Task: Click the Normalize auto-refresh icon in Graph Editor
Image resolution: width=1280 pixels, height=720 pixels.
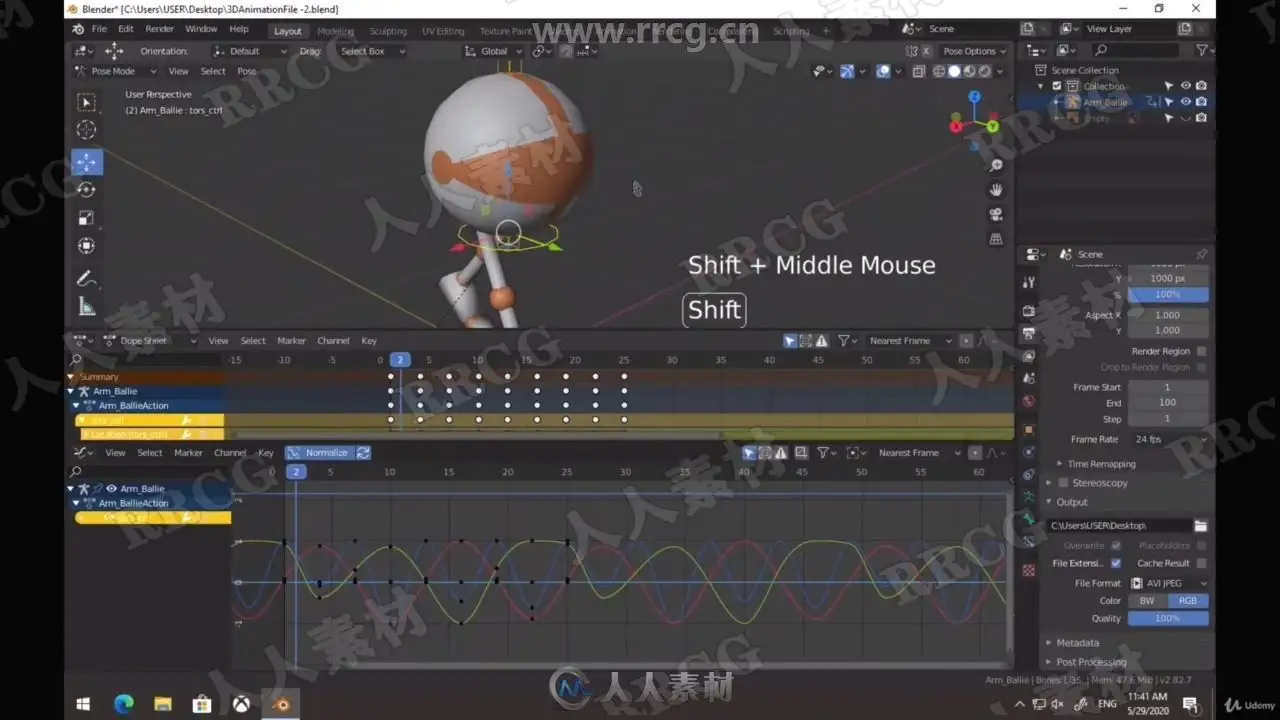Action: [x=363, y=453]
